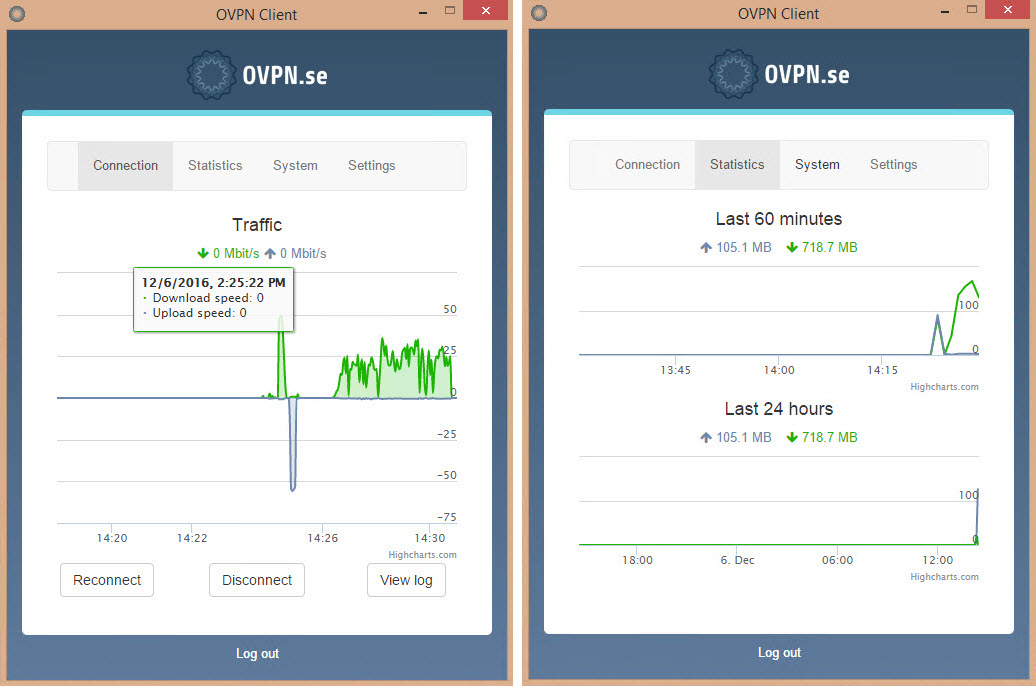Screen dimensions: 1036x687
Task: Click the 06:00 time label on 24 hours chart
Action: coord(837,560)
